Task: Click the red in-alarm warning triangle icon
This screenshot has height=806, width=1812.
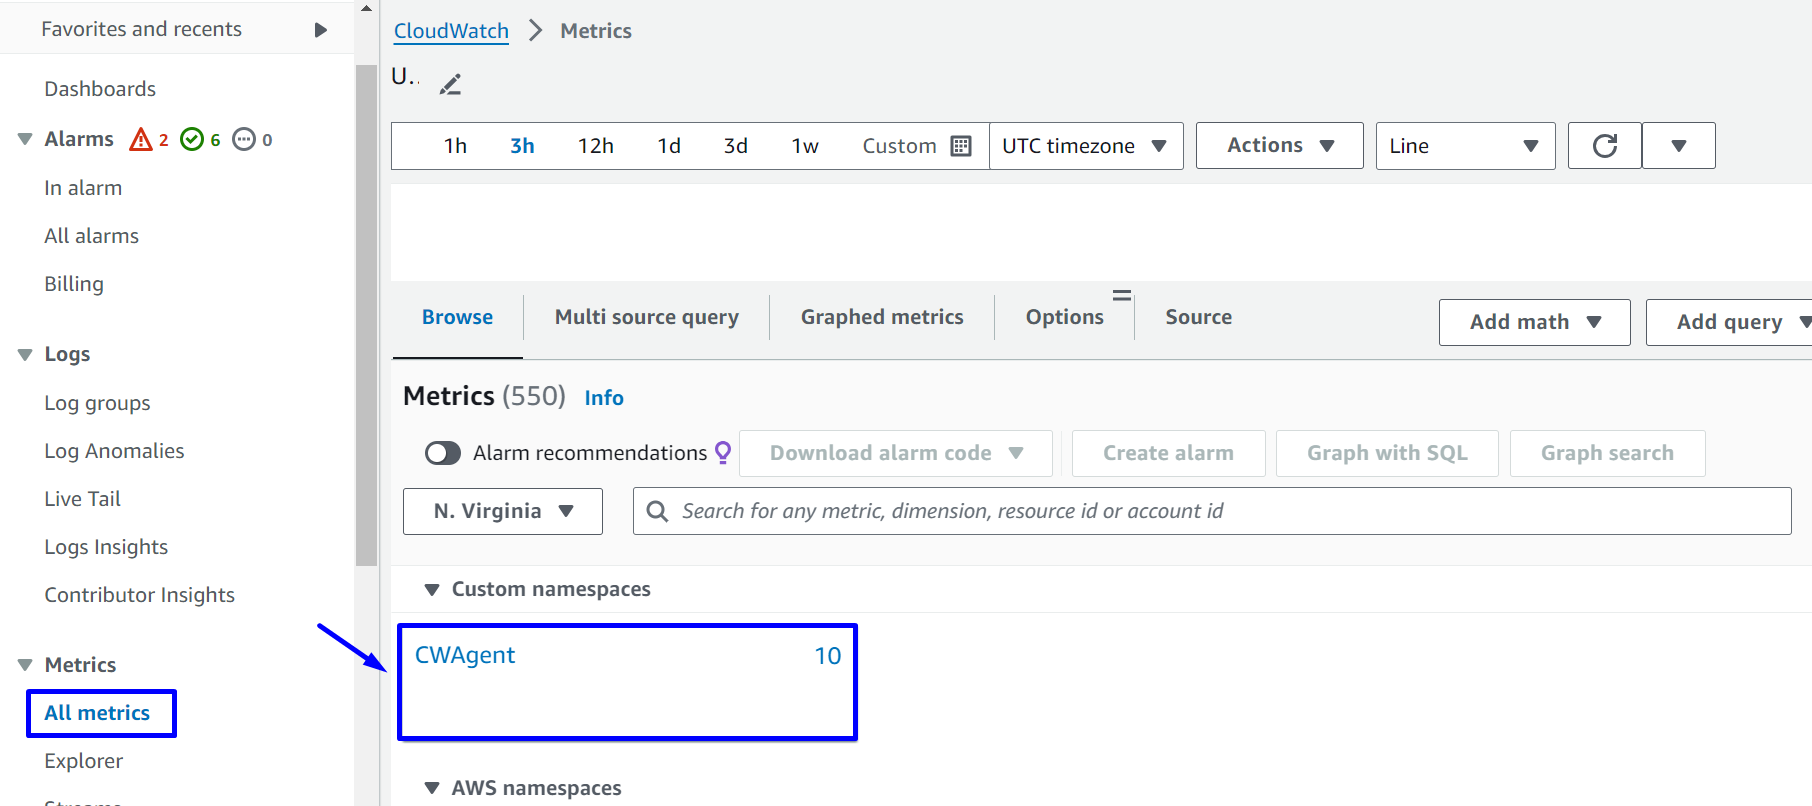Action: pyautogui.click(x=141, y=139)
